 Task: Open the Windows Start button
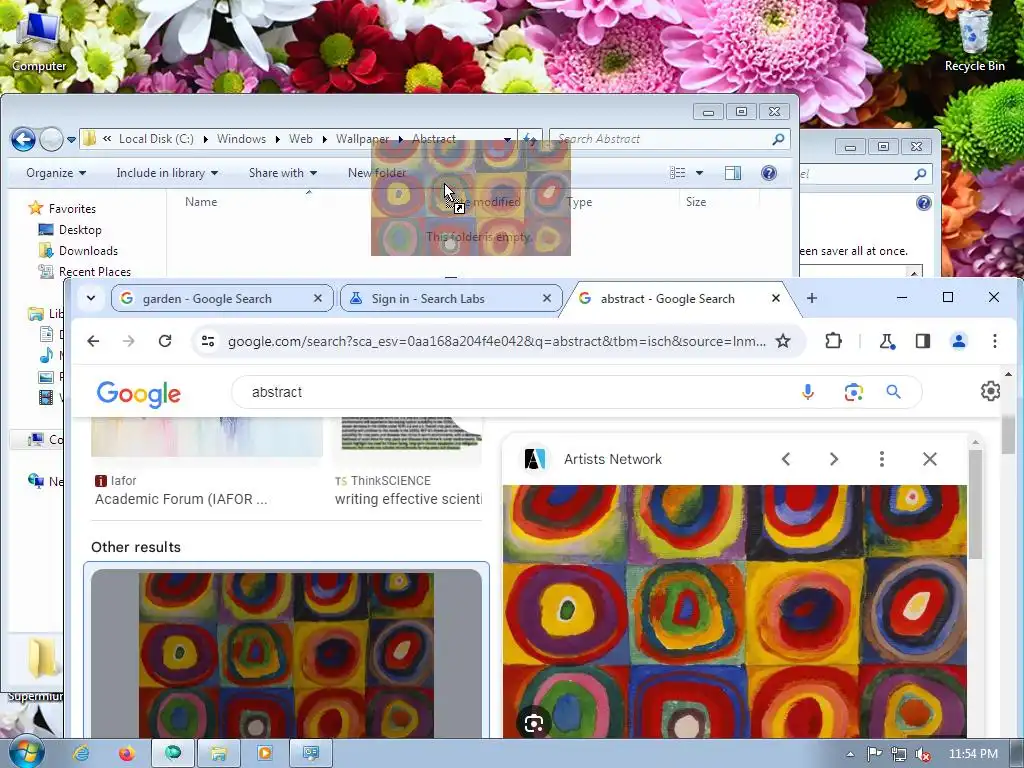26,753
